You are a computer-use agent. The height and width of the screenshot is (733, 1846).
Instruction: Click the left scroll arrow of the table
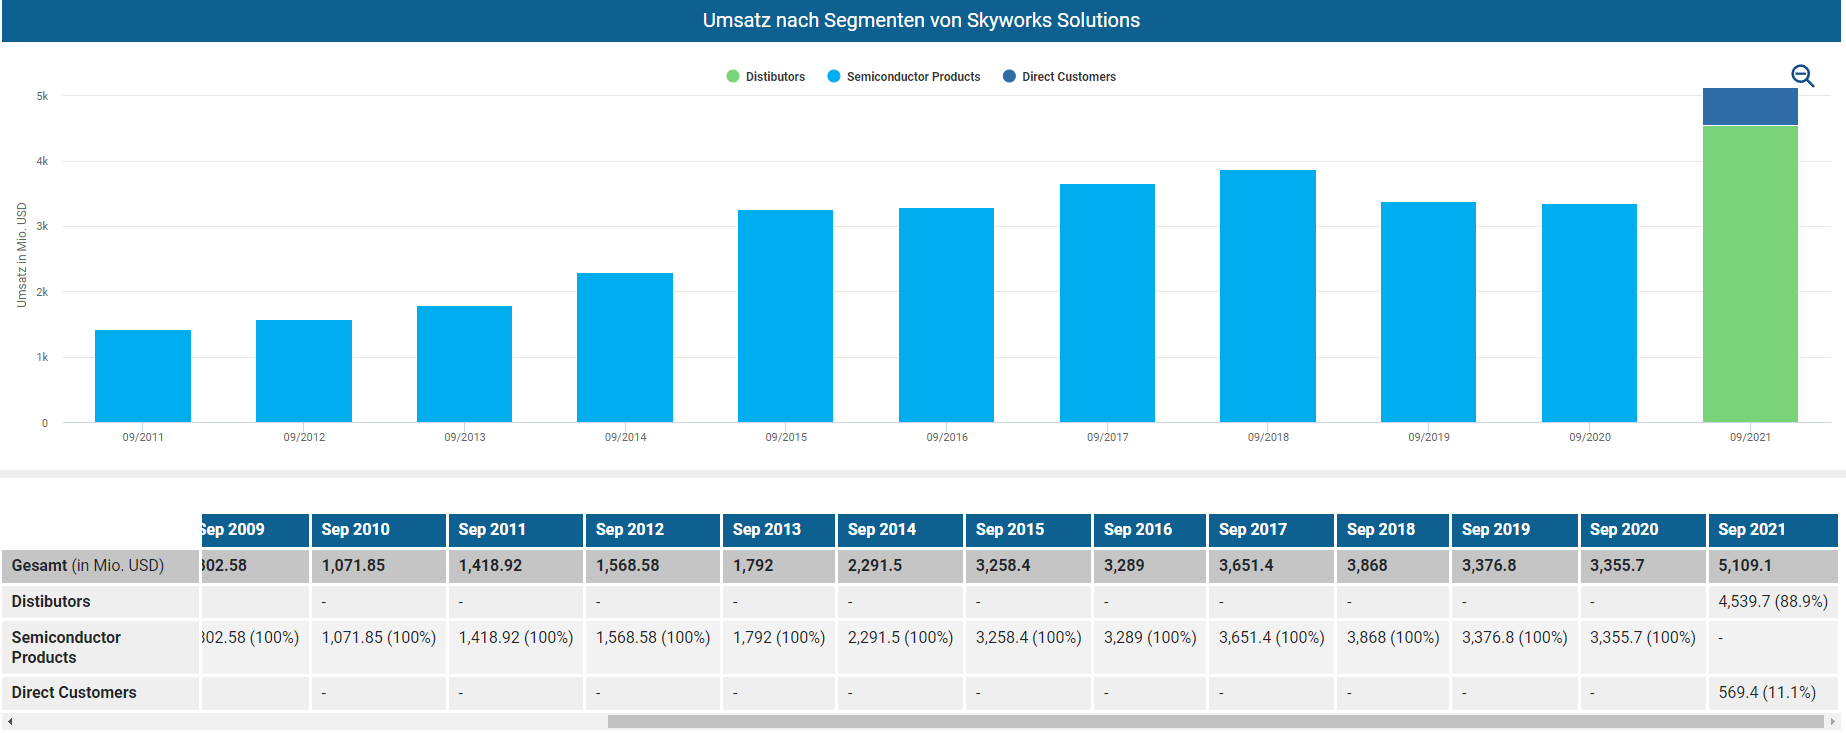click(x=10, y=721)
